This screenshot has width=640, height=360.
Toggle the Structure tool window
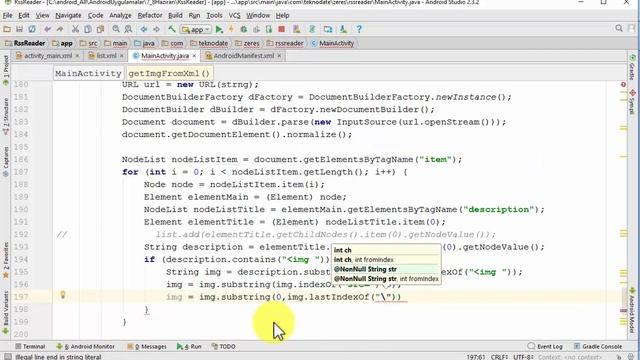pos(5,116)
